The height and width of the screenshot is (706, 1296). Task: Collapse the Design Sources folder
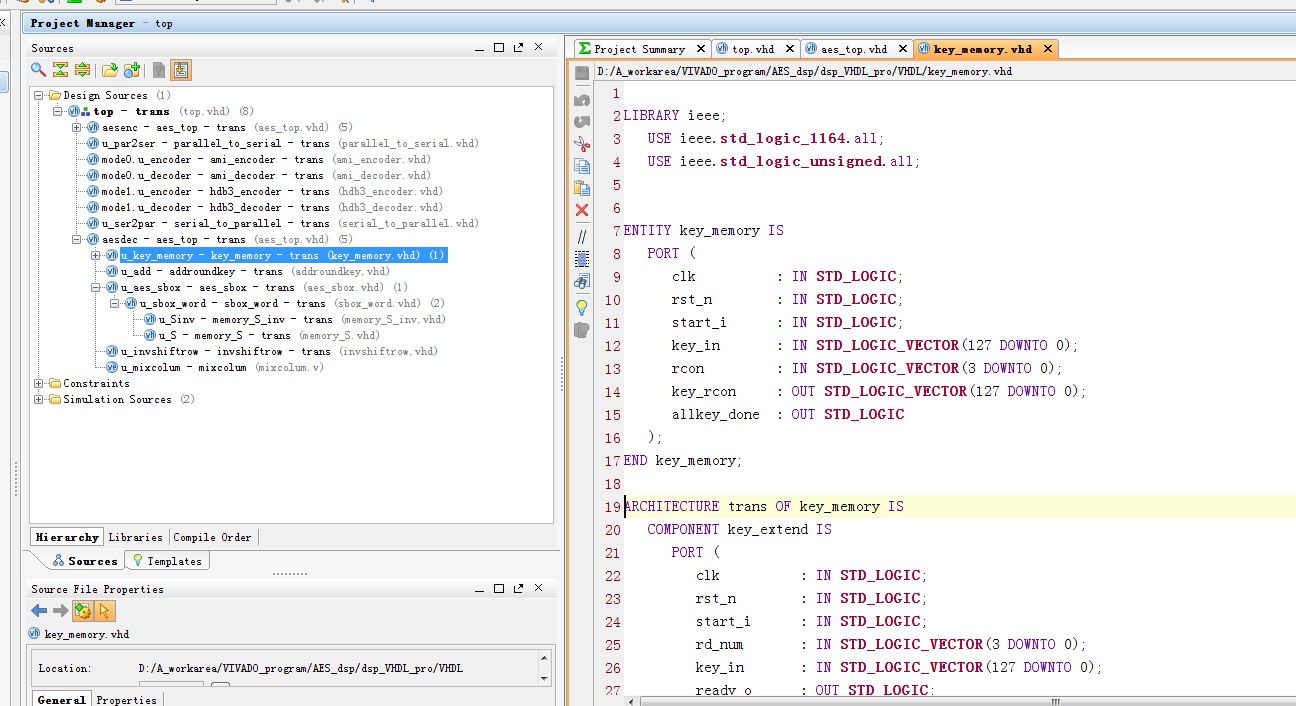coord(39,96)
